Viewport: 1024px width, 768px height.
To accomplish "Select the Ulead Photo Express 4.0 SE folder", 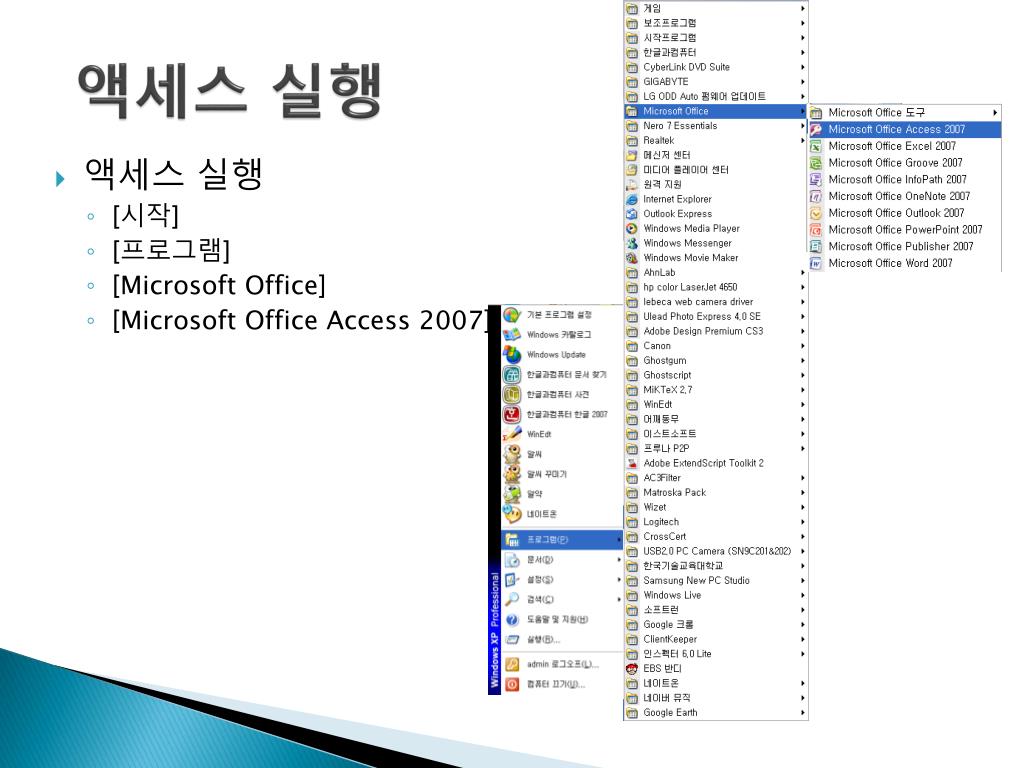I will (716, 316).
